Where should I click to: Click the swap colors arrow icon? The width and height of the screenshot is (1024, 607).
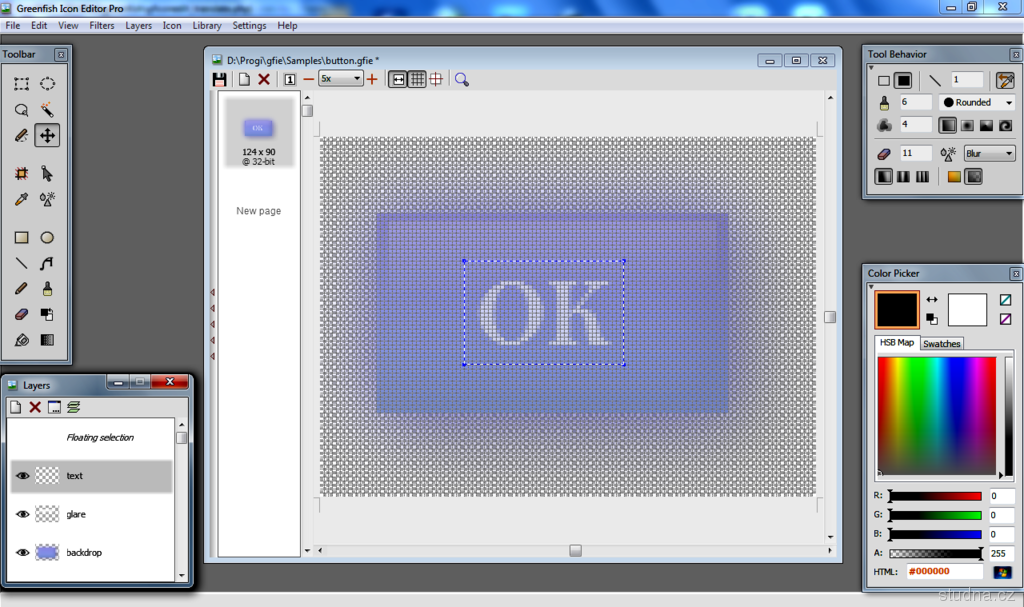(x=932, y=299)
